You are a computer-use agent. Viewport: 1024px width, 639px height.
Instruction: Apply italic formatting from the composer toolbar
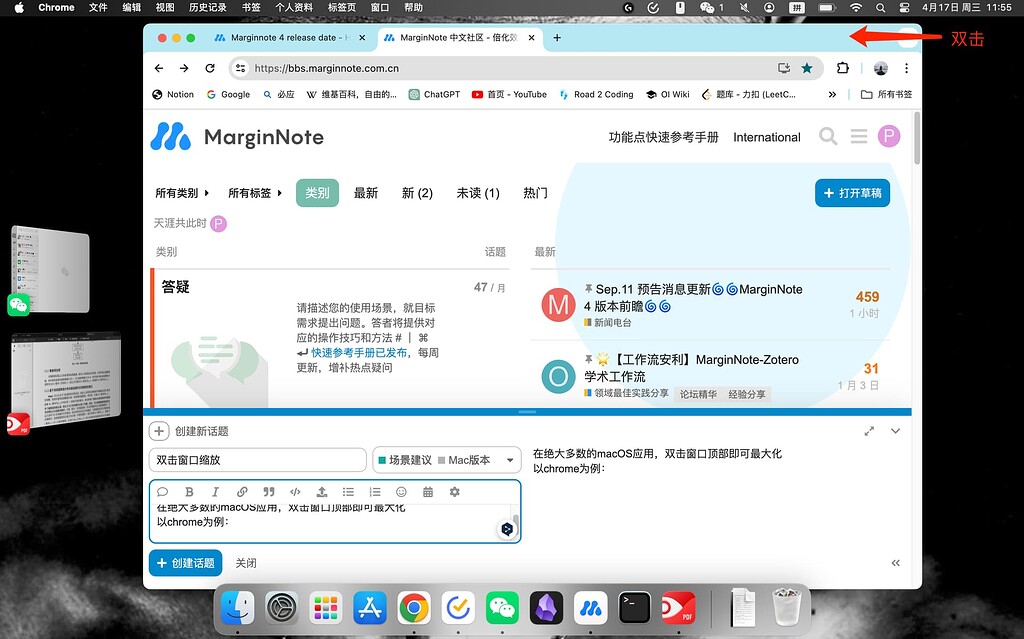coord(214,492)
